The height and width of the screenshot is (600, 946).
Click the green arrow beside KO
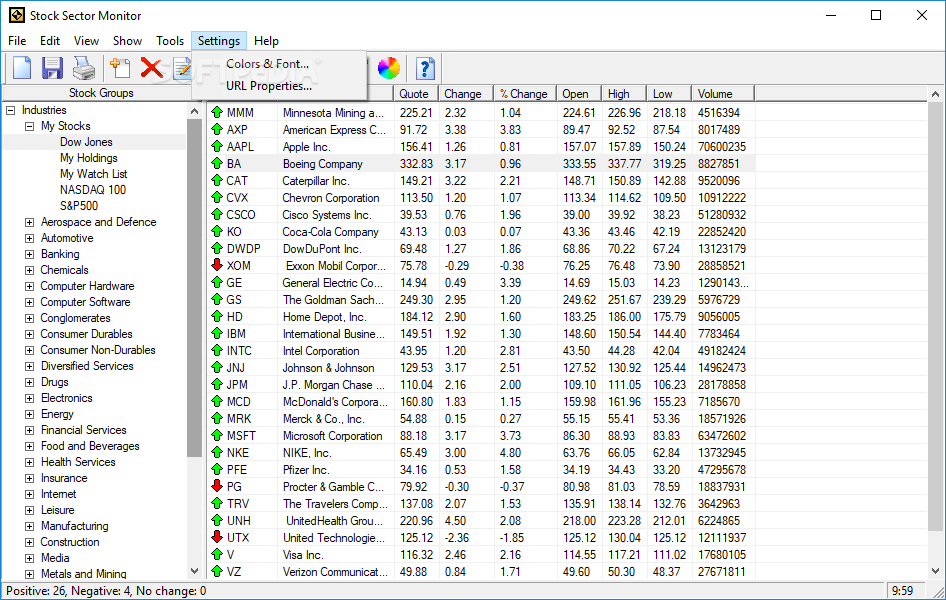(217, 232)
